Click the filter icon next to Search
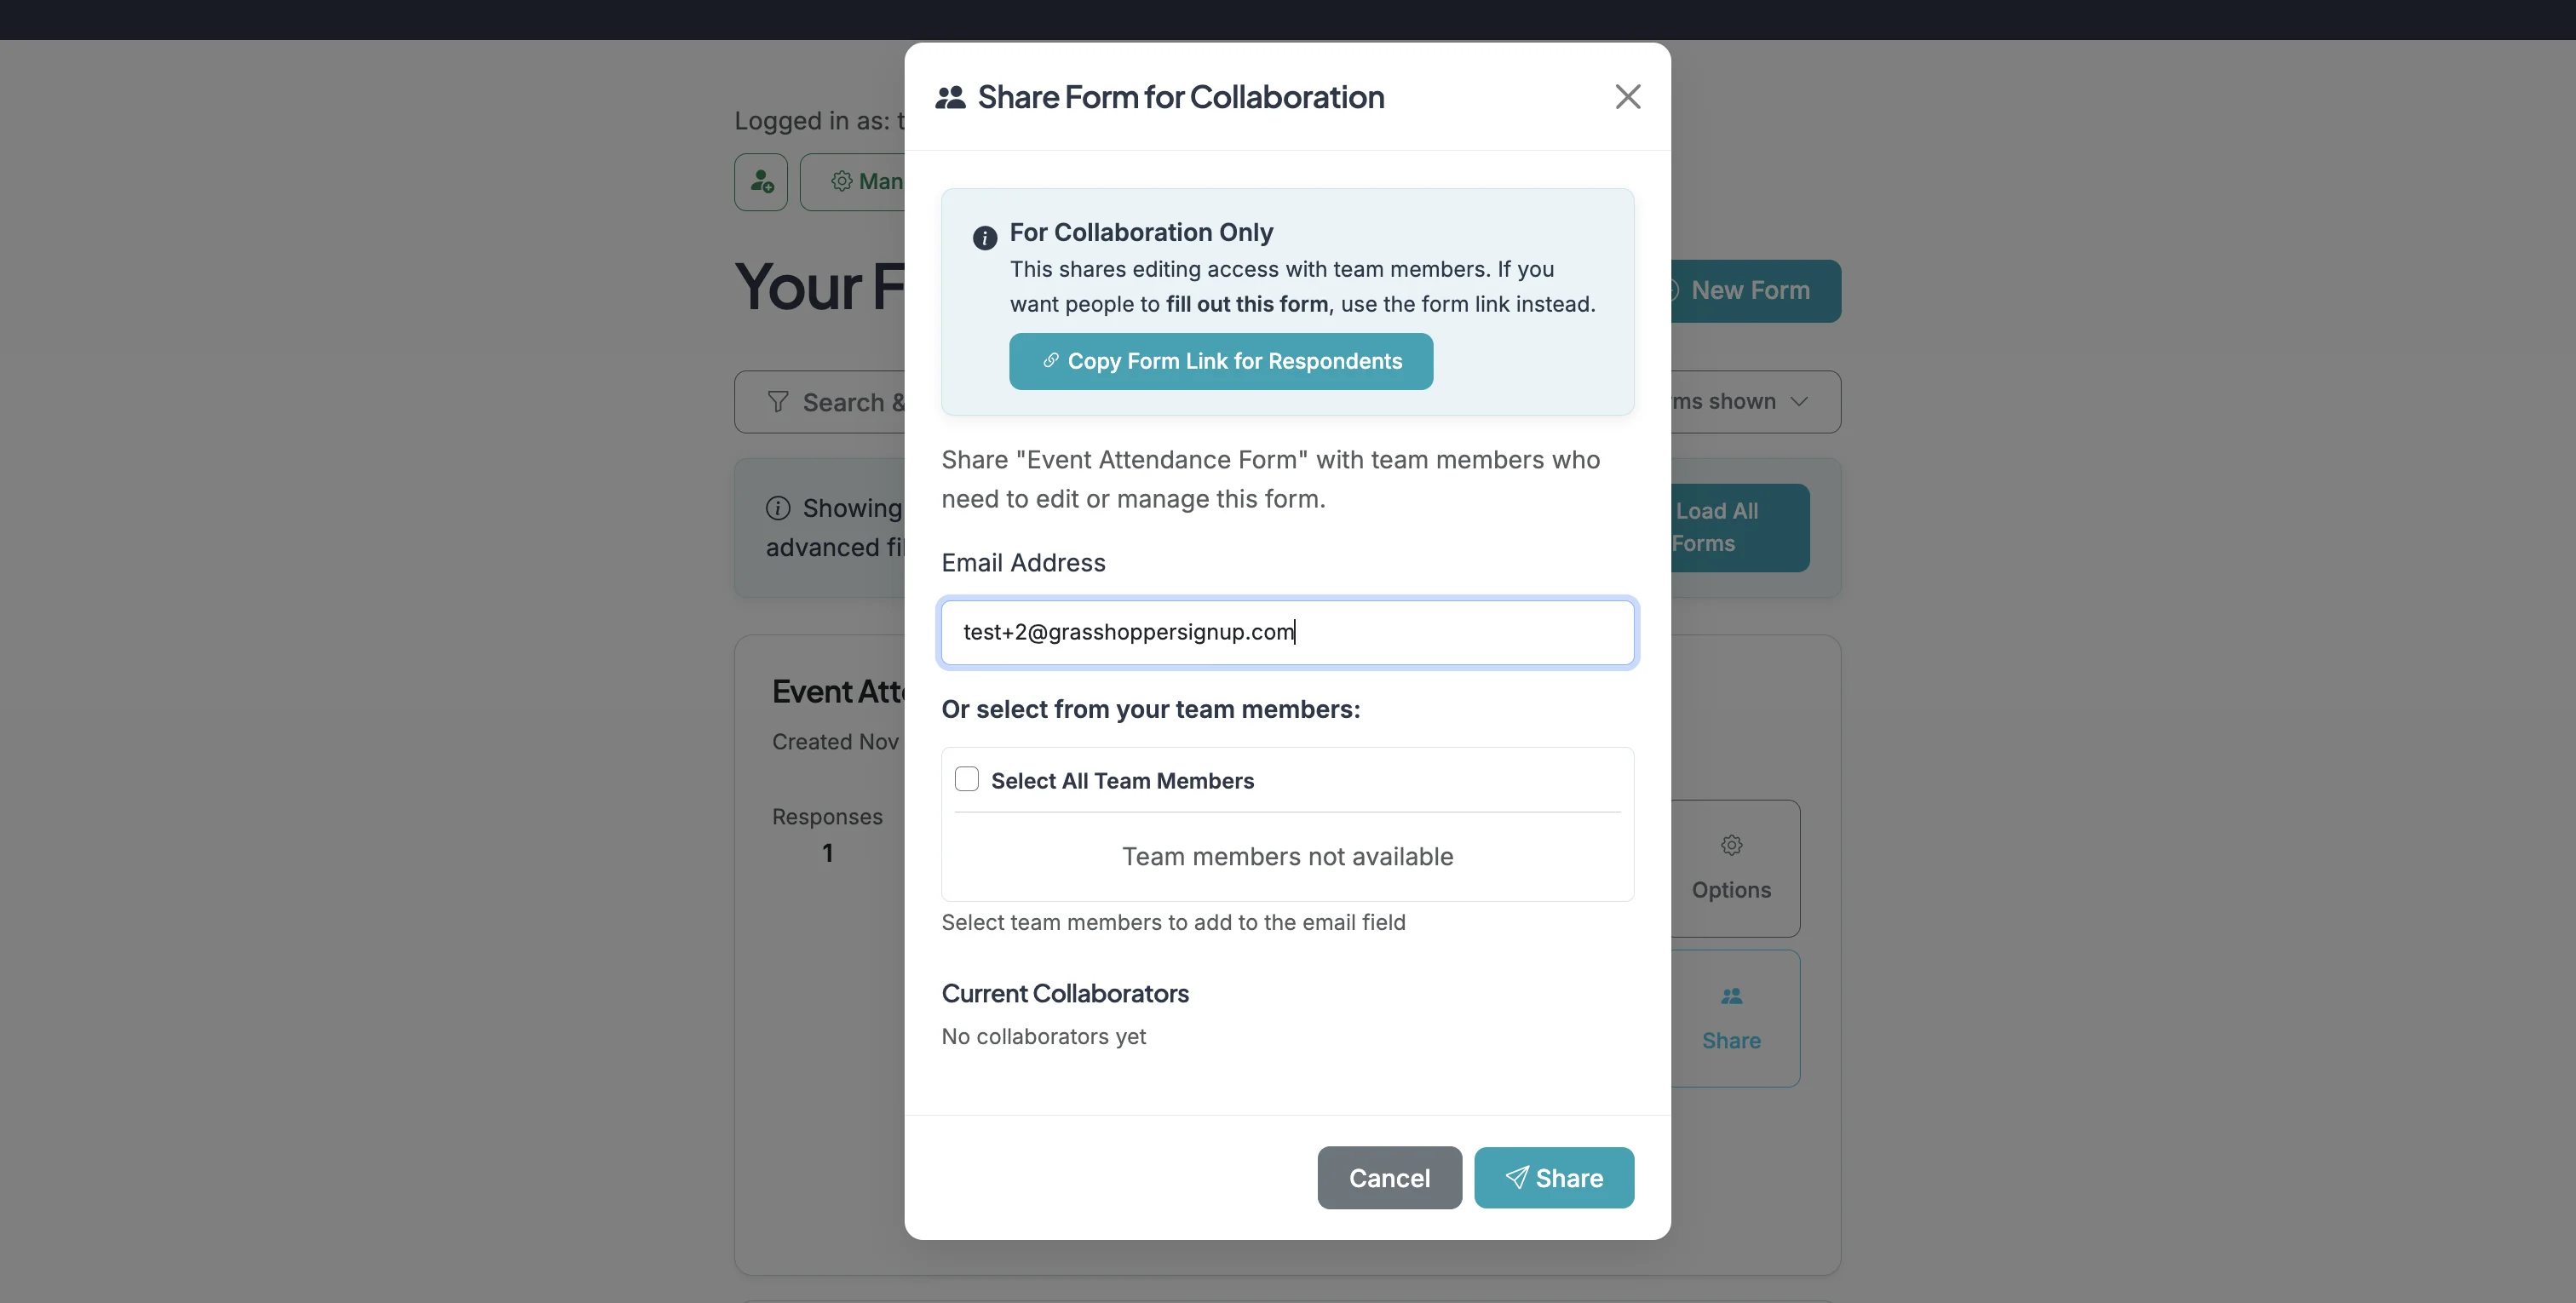 778,401
